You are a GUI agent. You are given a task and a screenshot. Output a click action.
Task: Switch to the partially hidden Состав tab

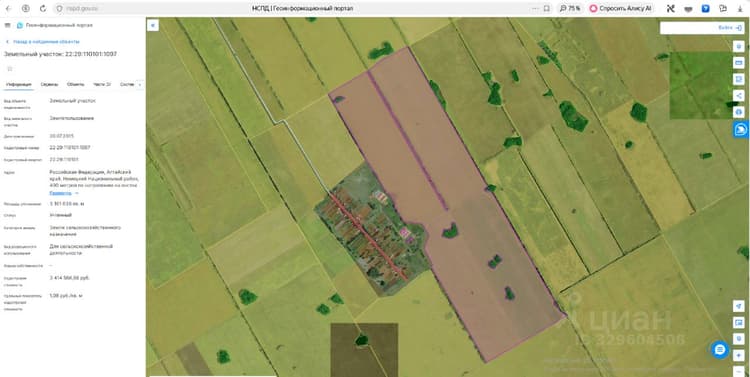click(x=127, y=84)
